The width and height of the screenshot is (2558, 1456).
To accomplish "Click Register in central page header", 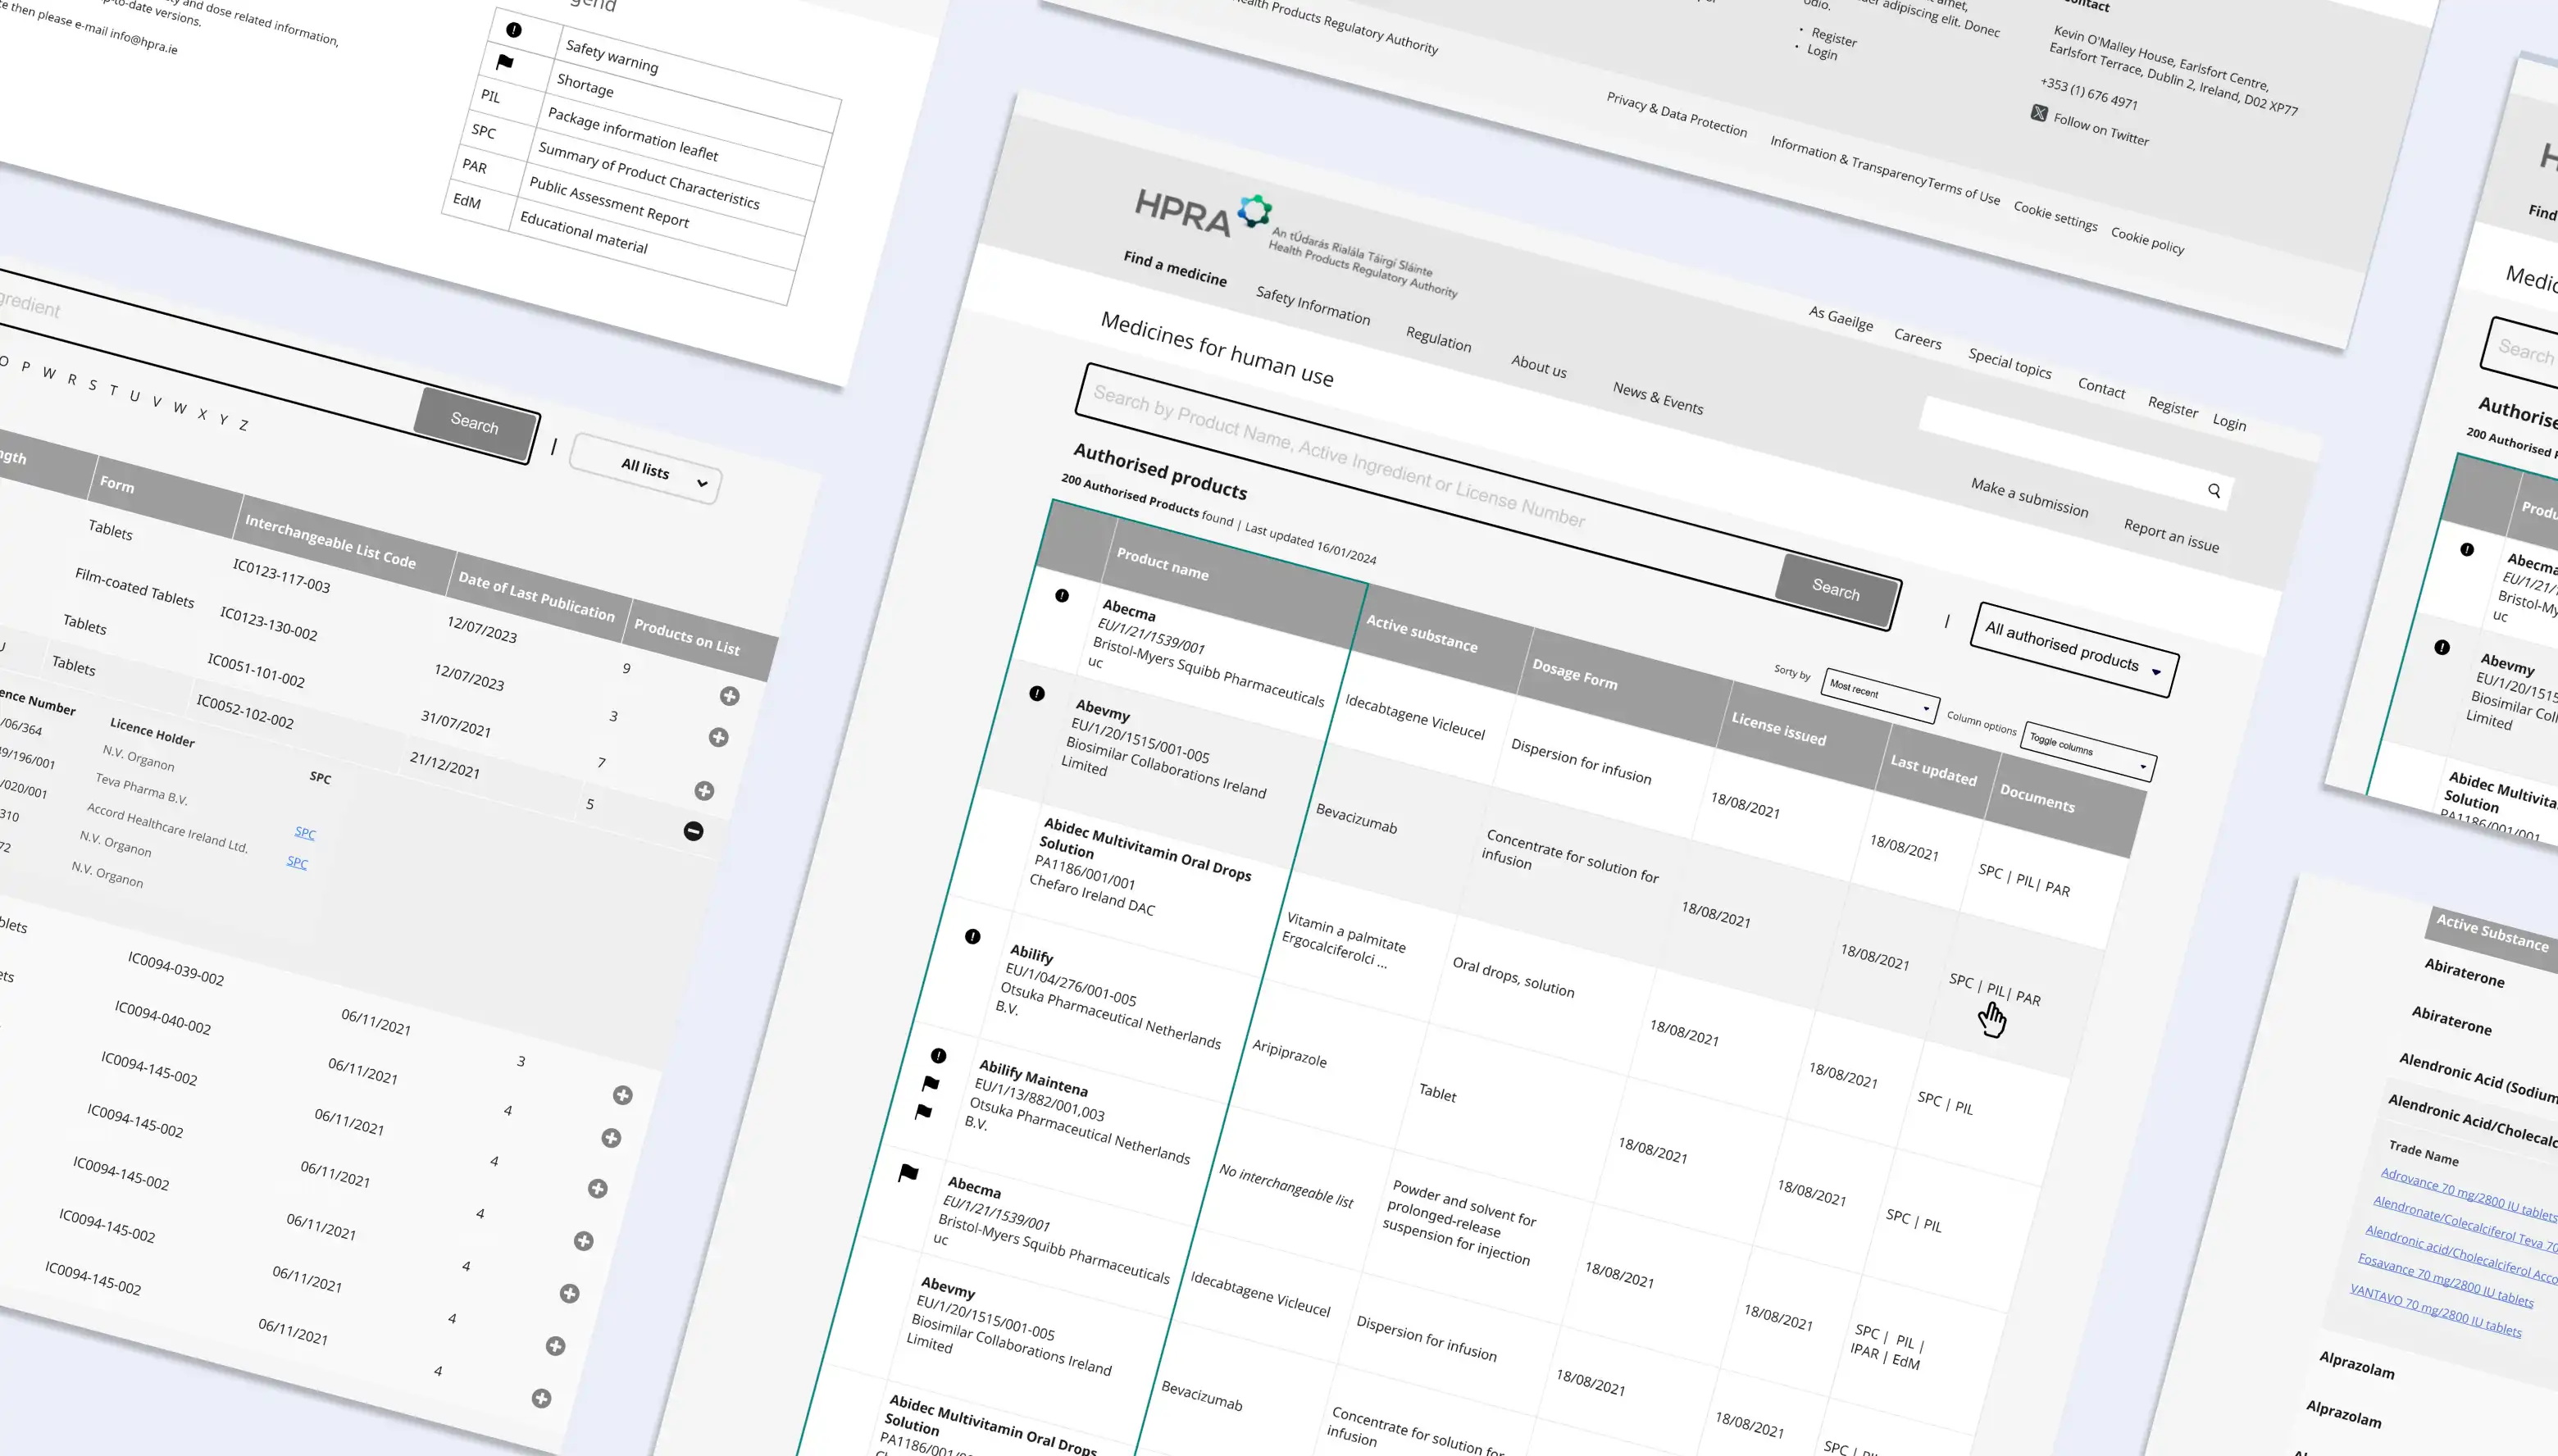I will click(2173, 406).
